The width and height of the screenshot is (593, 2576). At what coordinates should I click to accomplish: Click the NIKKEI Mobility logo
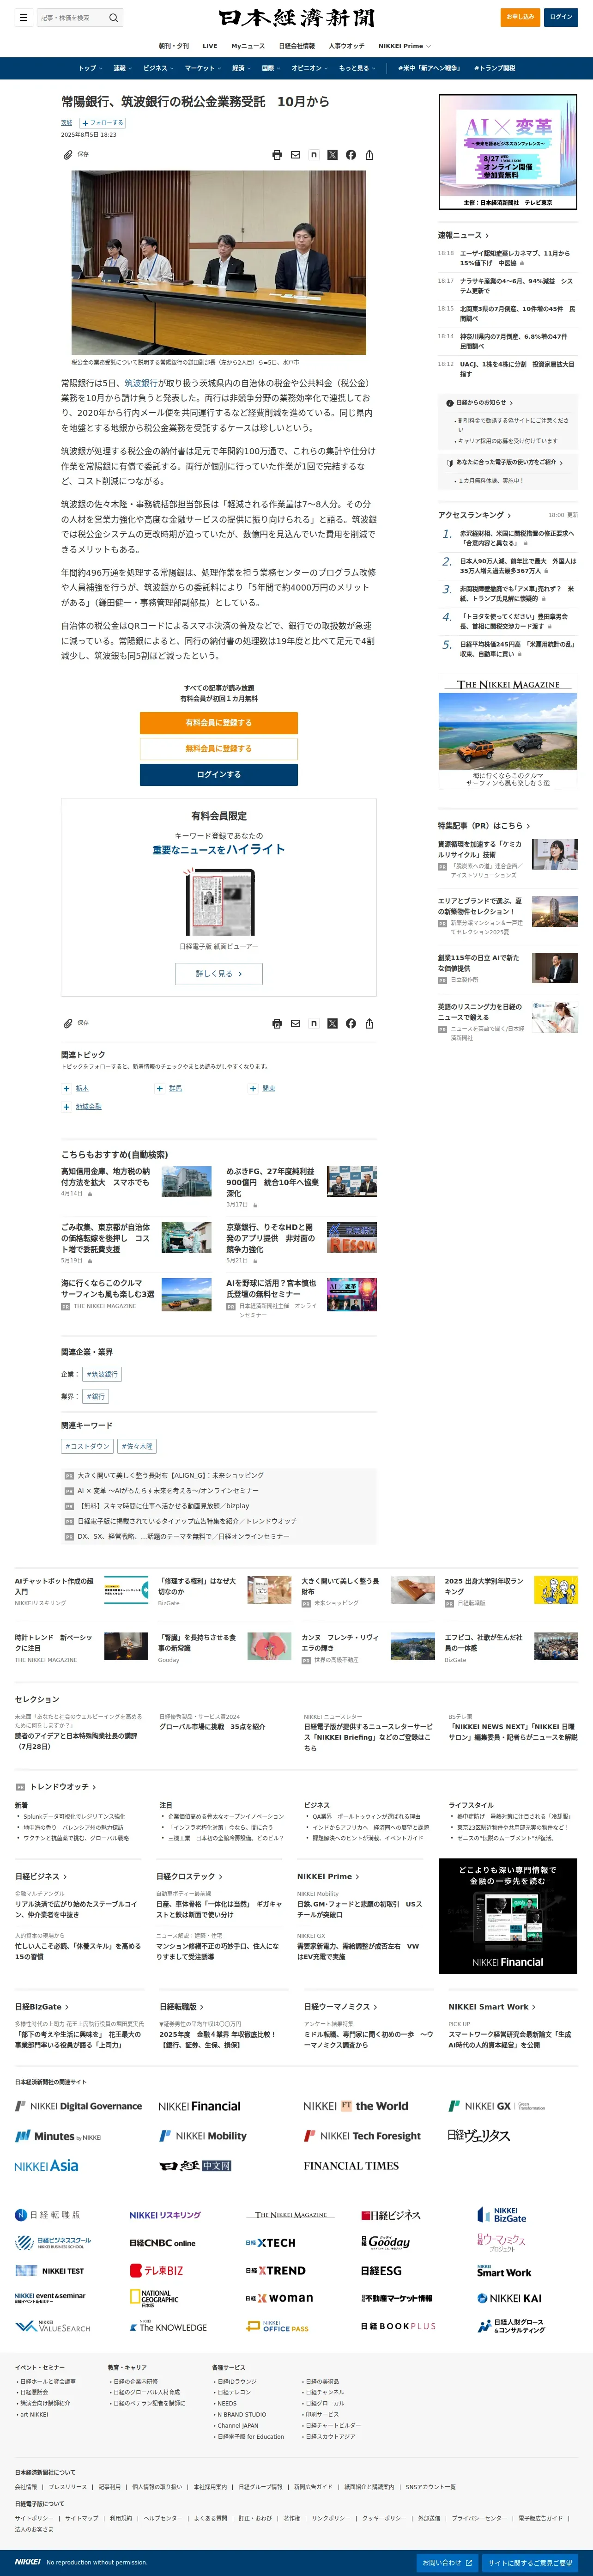203,2135
